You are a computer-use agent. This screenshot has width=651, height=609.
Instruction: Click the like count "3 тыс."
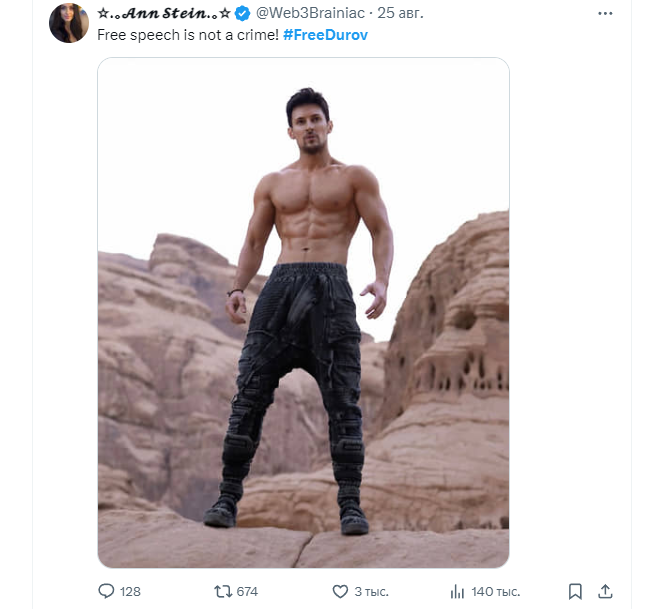(x=373, y=591)
